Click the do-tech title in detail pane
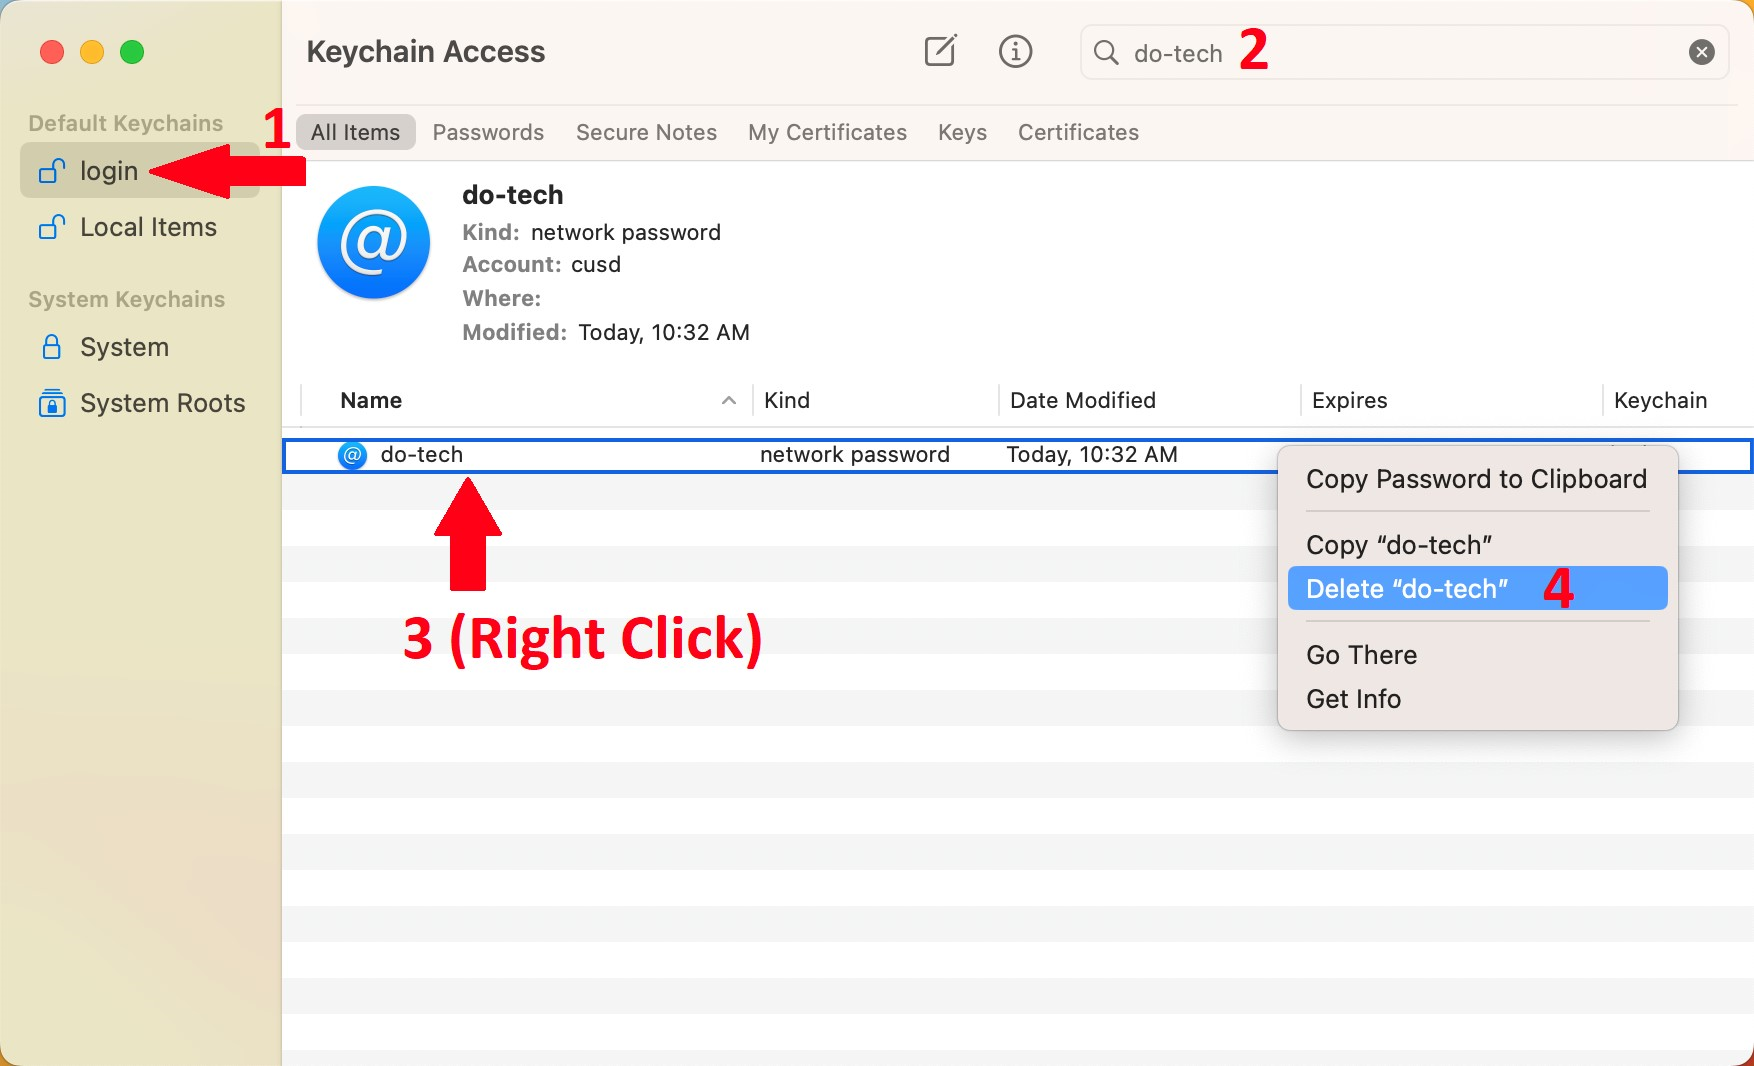Image resolution: width=1754 pixels, height=1066 pixels. click(x=513, y=195)
